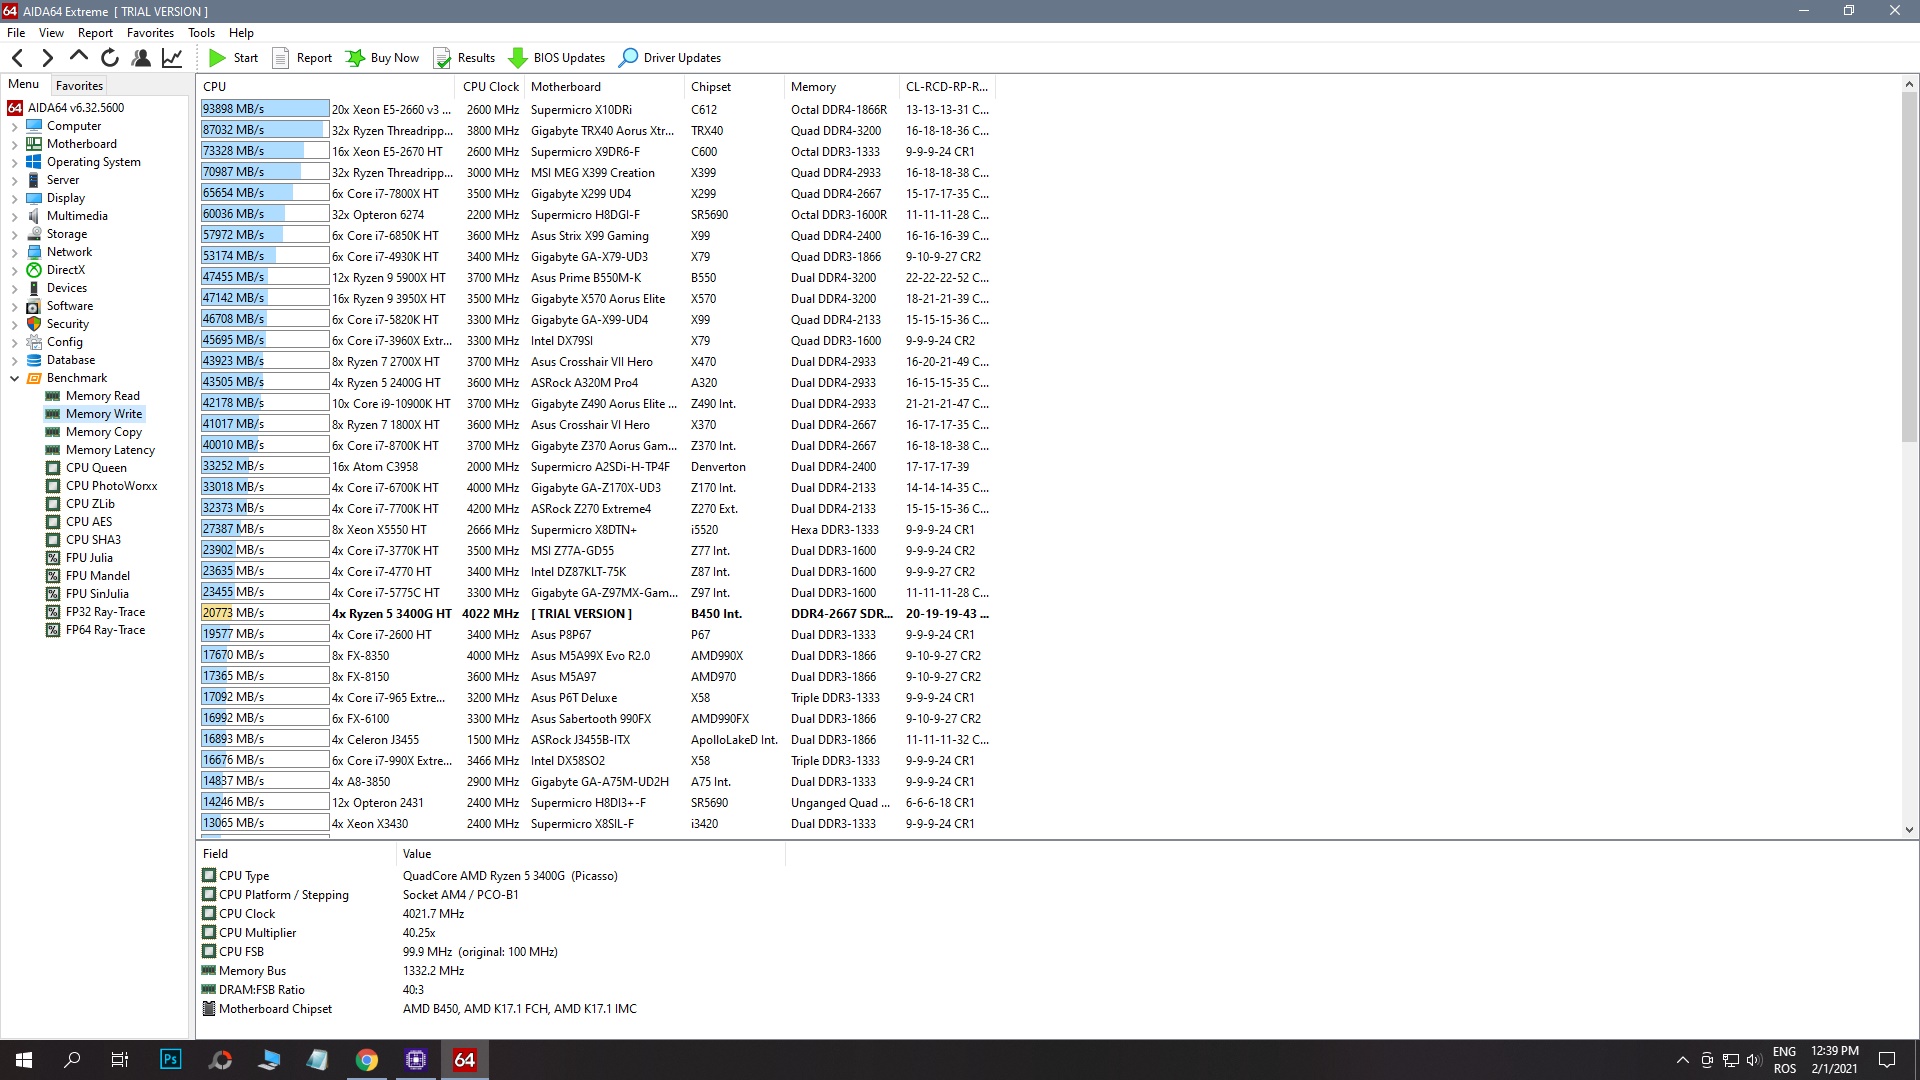The image size is (1920, 1080).
Task: Click the CL-RCD-RP-R... column header
Action: point(947,87)
